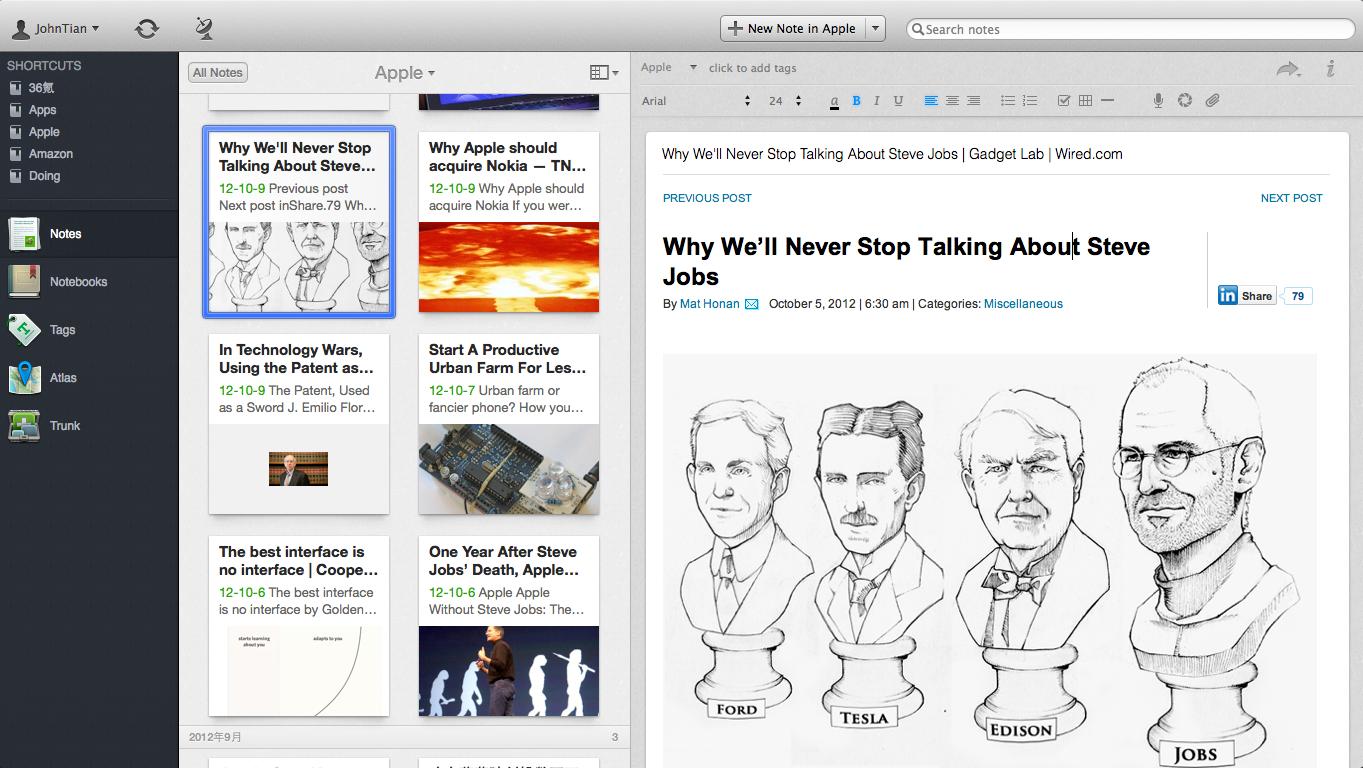1363x768 pixels.
Task: Open the text color picker
Action: point(834,100)
